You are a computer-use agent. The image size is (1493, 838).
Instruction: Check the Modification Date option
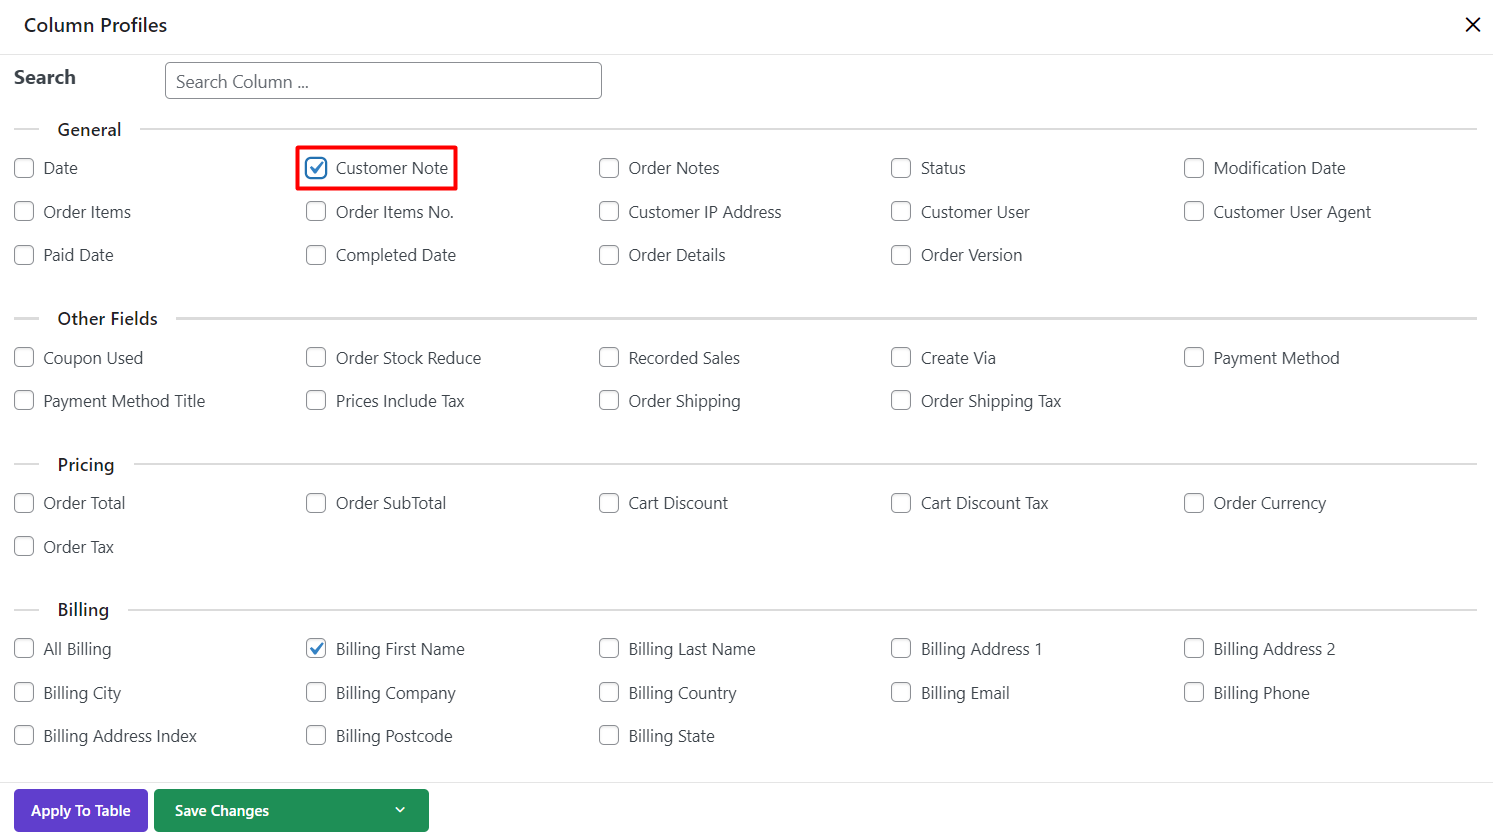coord(1194,168)
